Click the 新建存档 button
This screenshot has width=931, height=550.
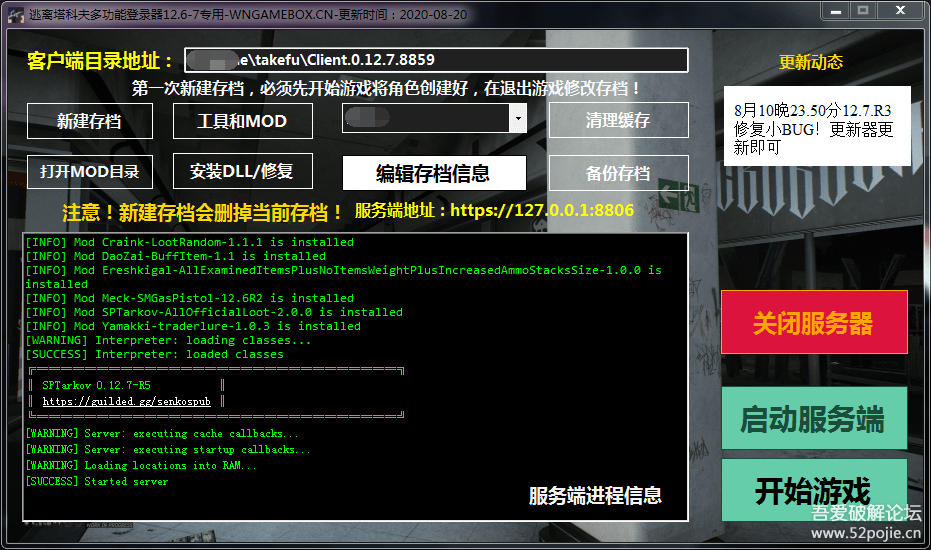pos(89,121)
